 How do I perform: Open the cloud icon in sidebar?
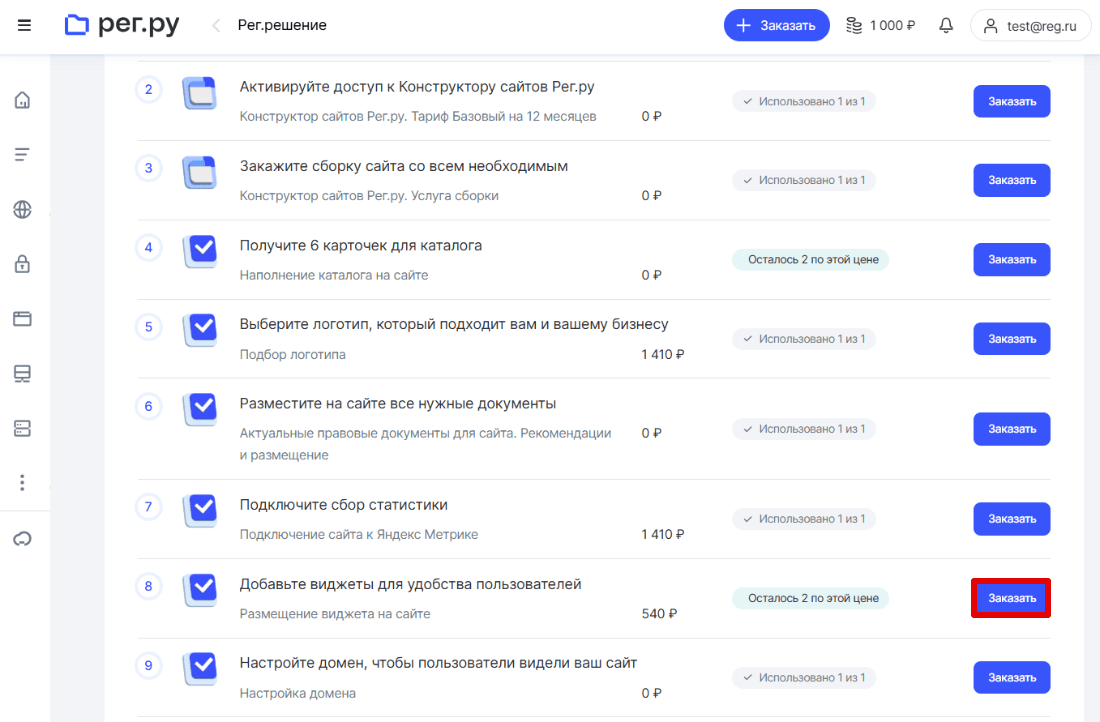[x=22, y=539]
